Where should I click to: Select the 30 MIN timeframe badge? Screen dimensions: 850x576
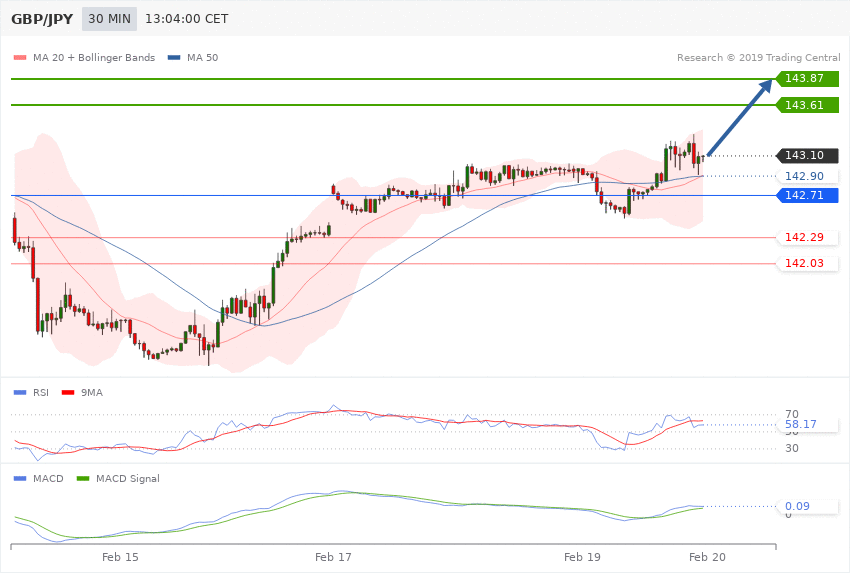click(110, 19)
